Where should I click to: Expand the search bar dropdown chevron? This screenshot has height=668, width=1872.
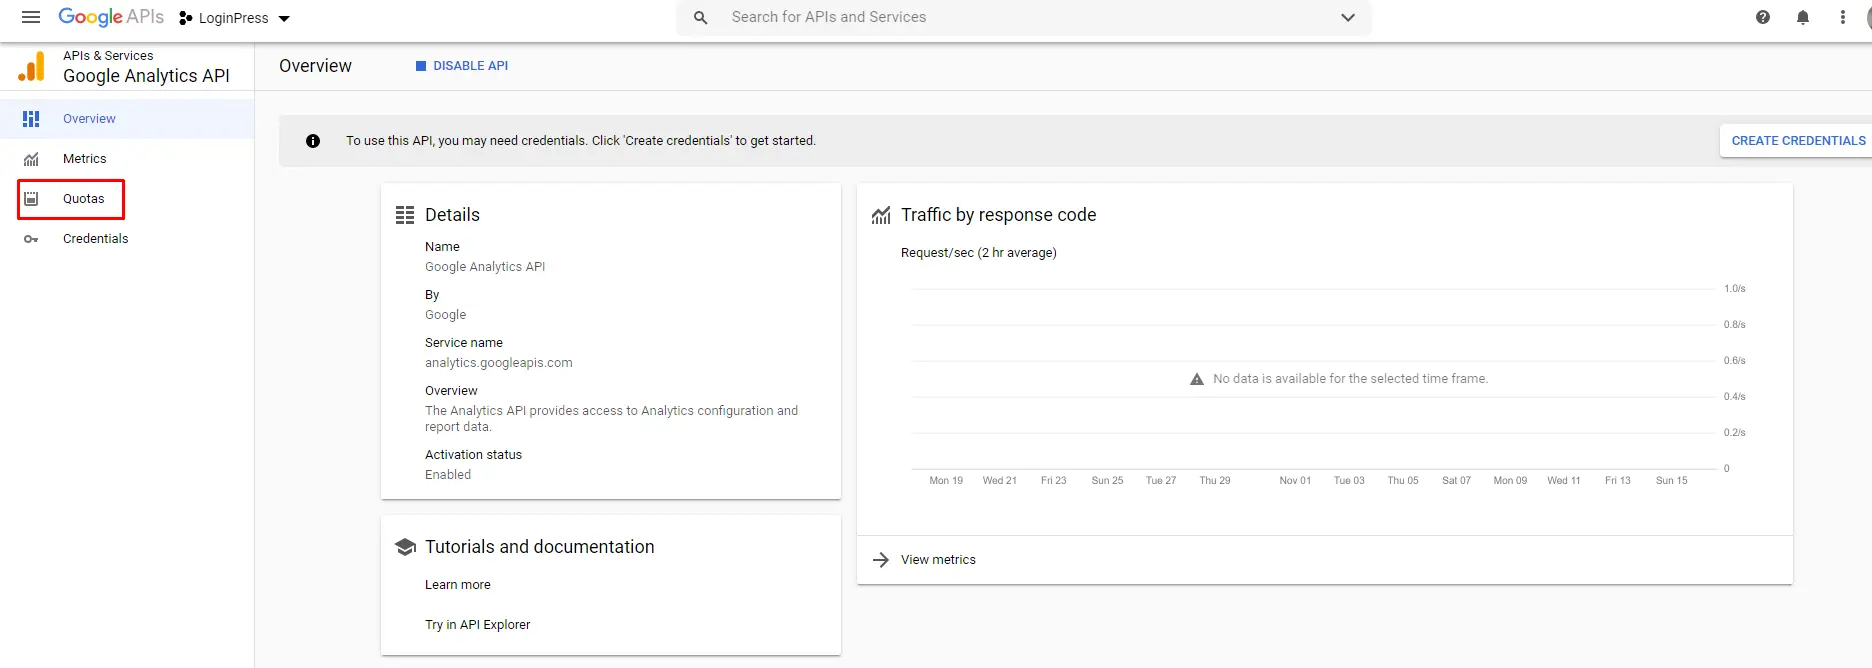click(1348, 17)
